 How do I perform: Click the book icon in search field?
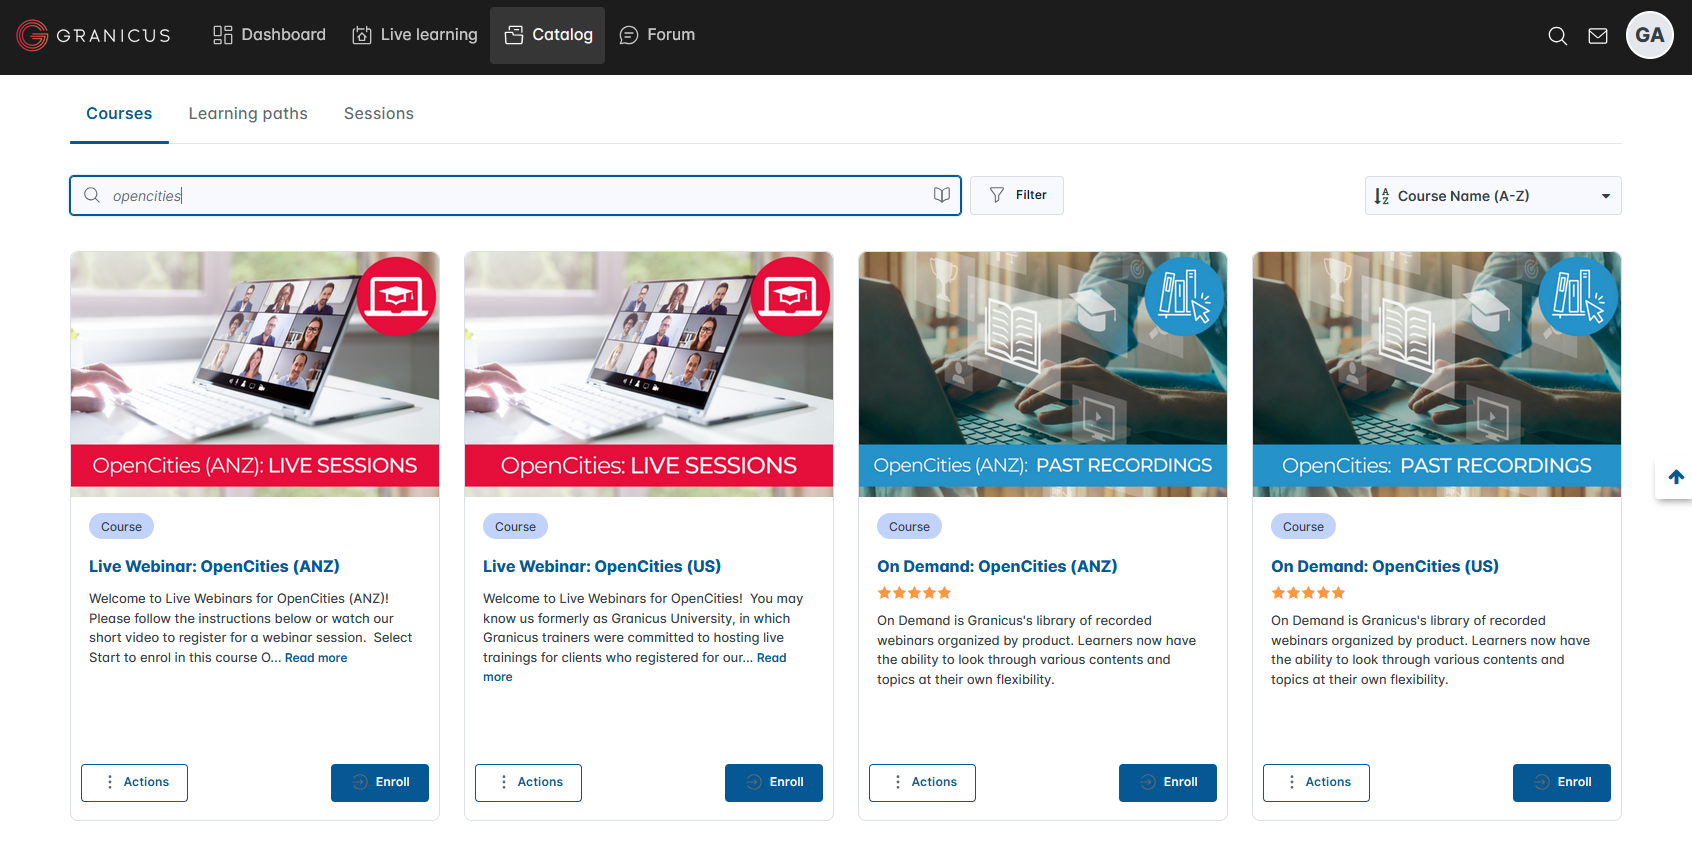point(941,195)
